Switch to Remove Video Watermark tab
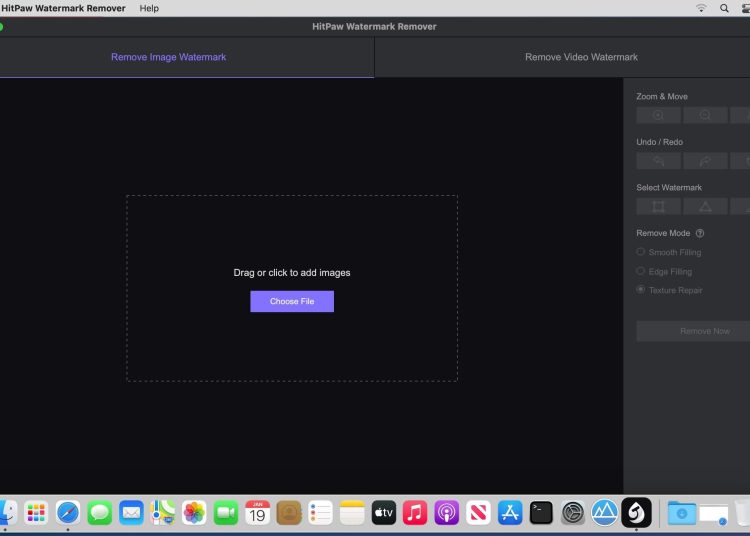This screenshot has height=536, width=750. tap(581, 57)
